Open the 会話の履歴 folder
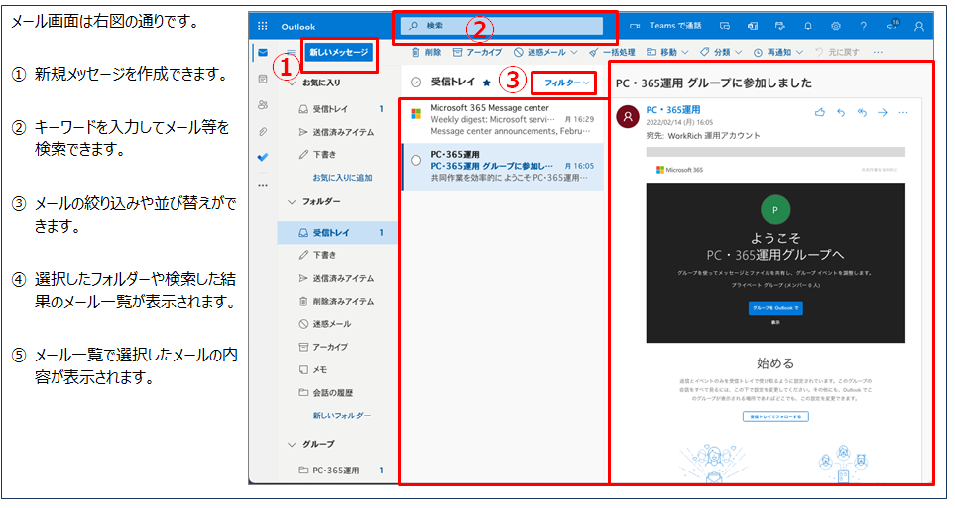Viewport: 955px width, 508px height. [337, 393]
